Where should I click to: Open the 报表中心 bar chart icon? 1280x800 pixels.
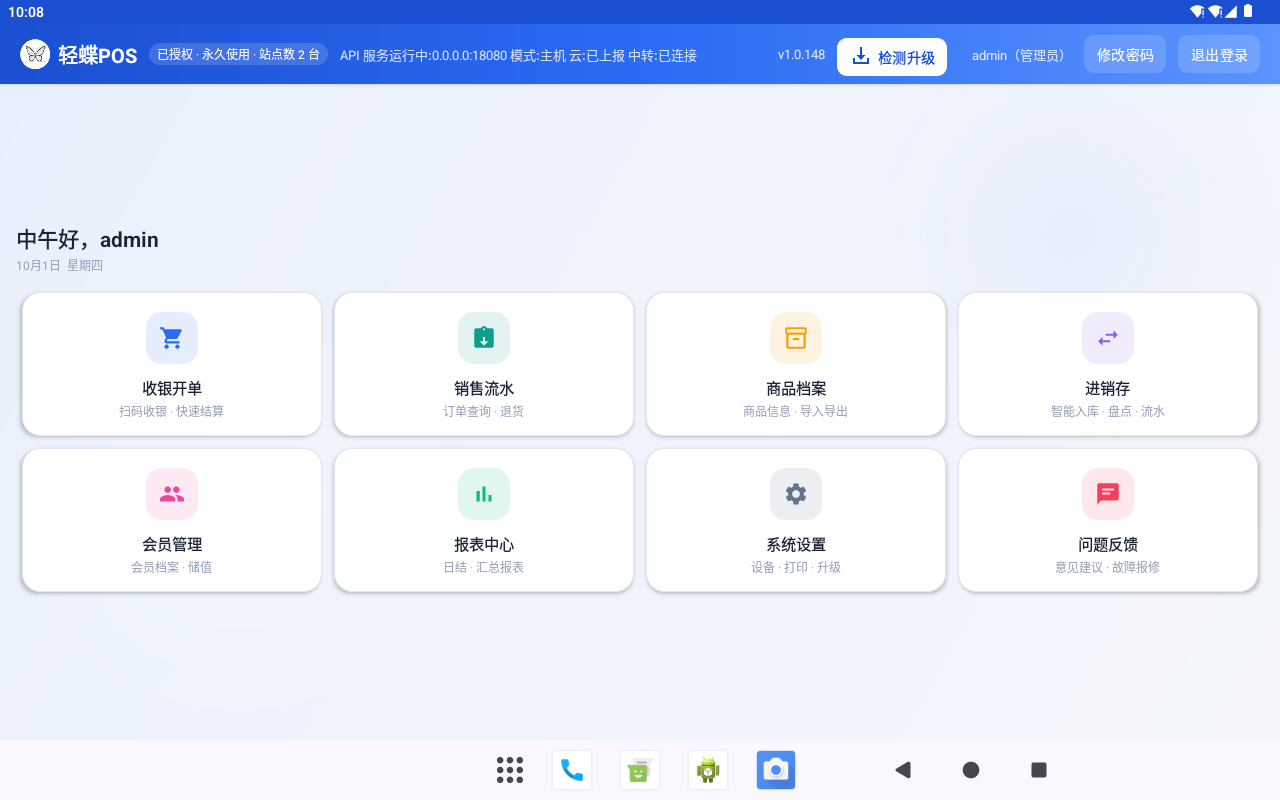tap(484, 494)
